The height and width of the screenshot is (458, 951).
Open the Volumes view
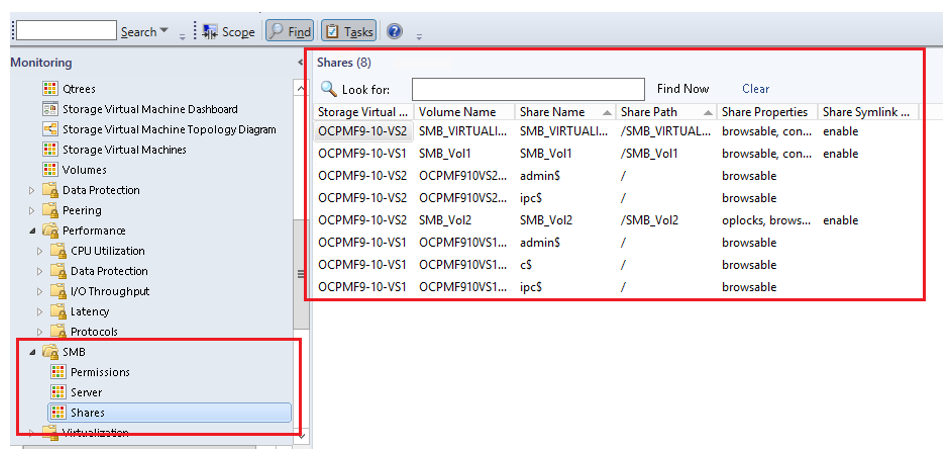click(x=84, y=170)
